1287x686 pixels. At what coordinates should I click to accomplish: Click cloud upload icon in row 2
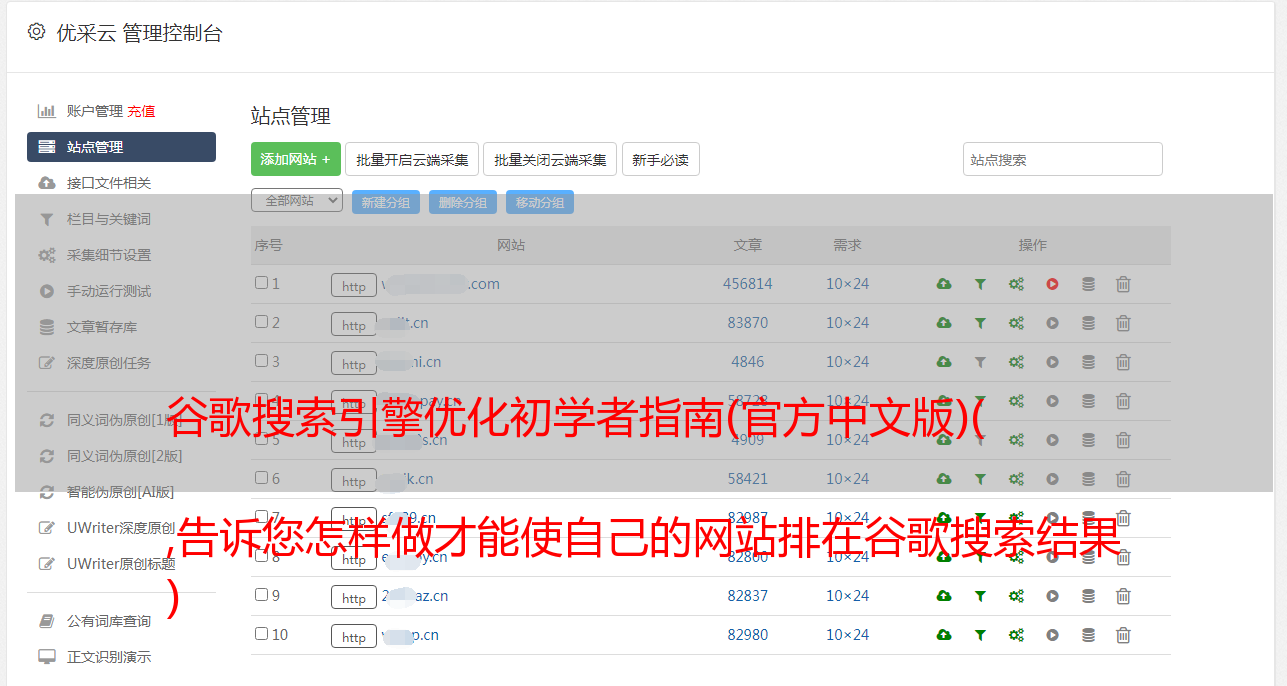coord(944,323)
